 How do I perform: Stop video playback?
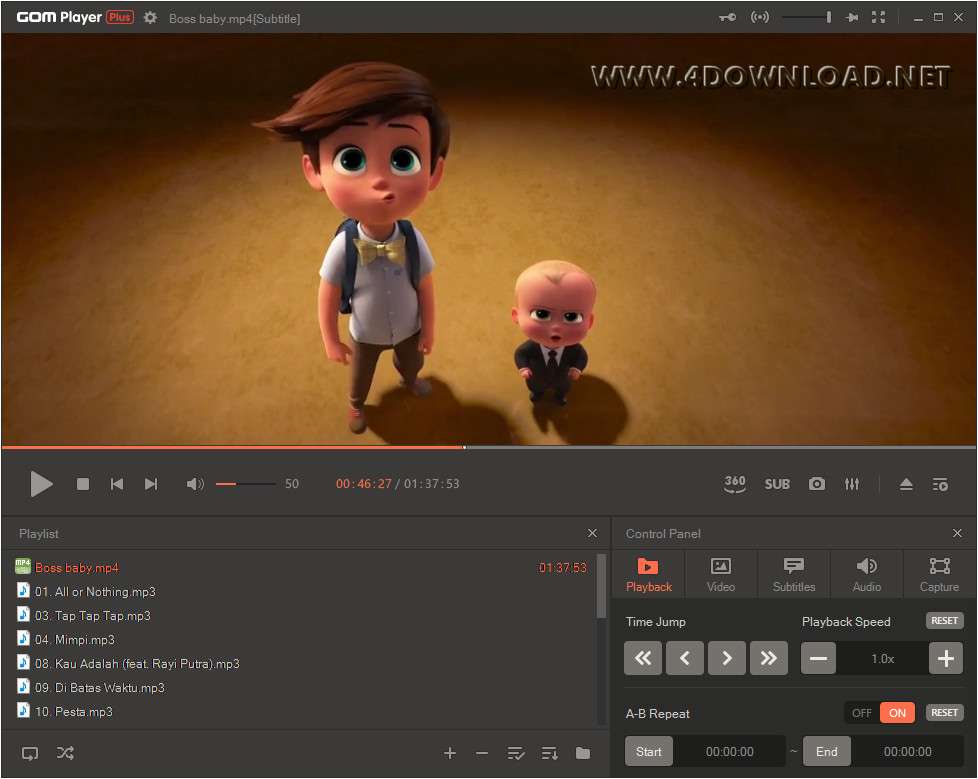pyautogui.click(x=82, y=484)
